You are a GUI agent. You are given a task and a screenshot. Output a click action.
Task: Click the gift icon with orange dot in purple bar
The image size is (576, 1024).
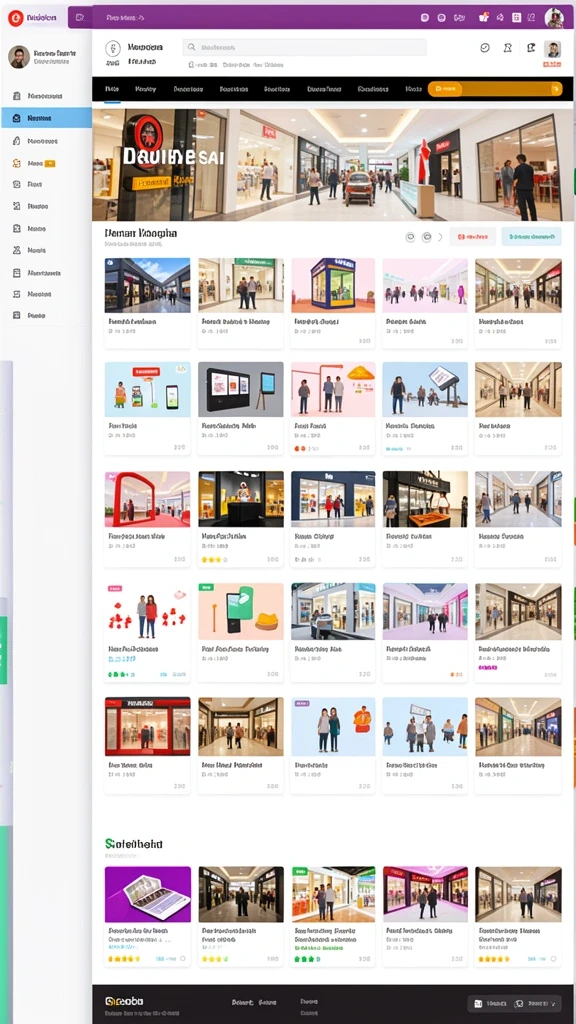(484, 18)
